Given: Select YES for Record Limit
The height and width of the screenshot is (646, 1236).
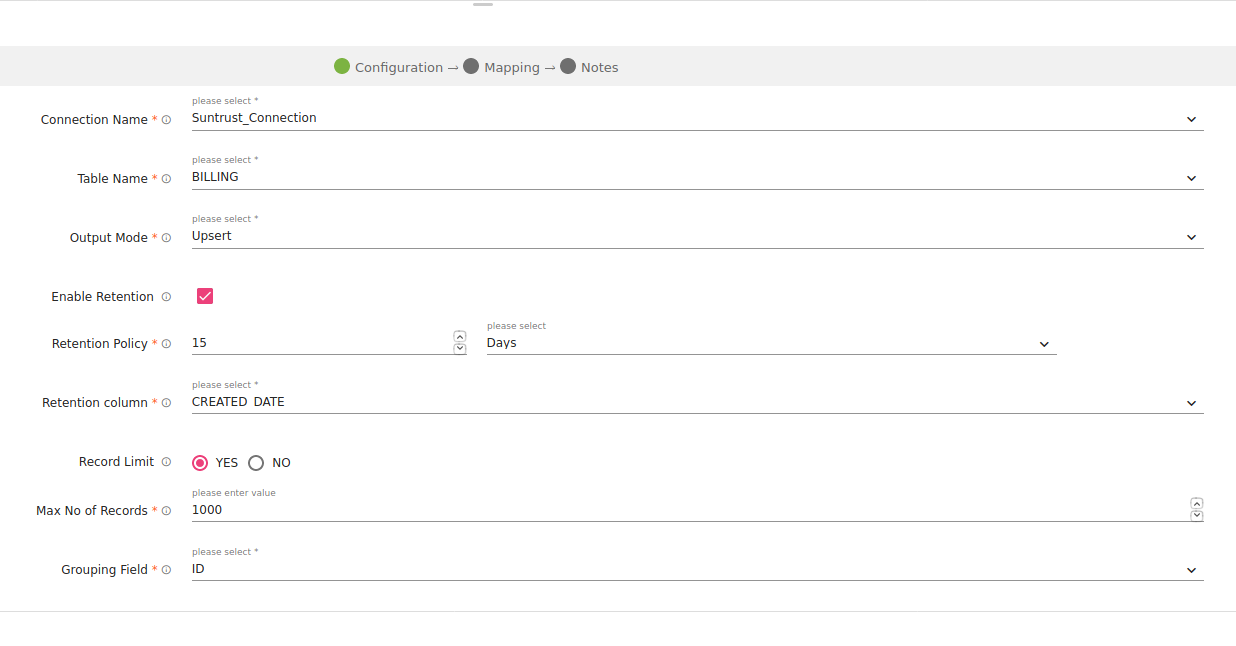Looking at the screenshot, I should [x=200, y=463].
